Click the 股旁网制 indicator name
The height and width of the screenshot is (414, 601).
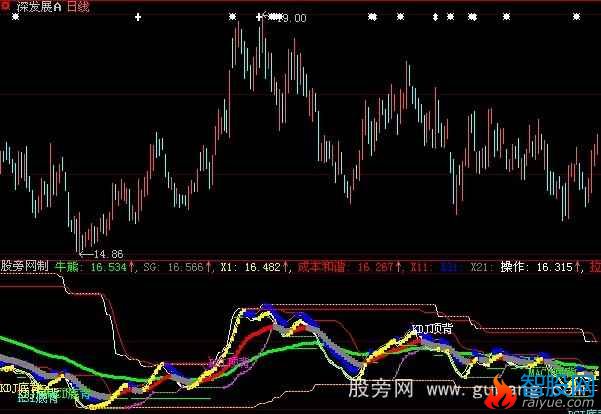click(25, 266)
